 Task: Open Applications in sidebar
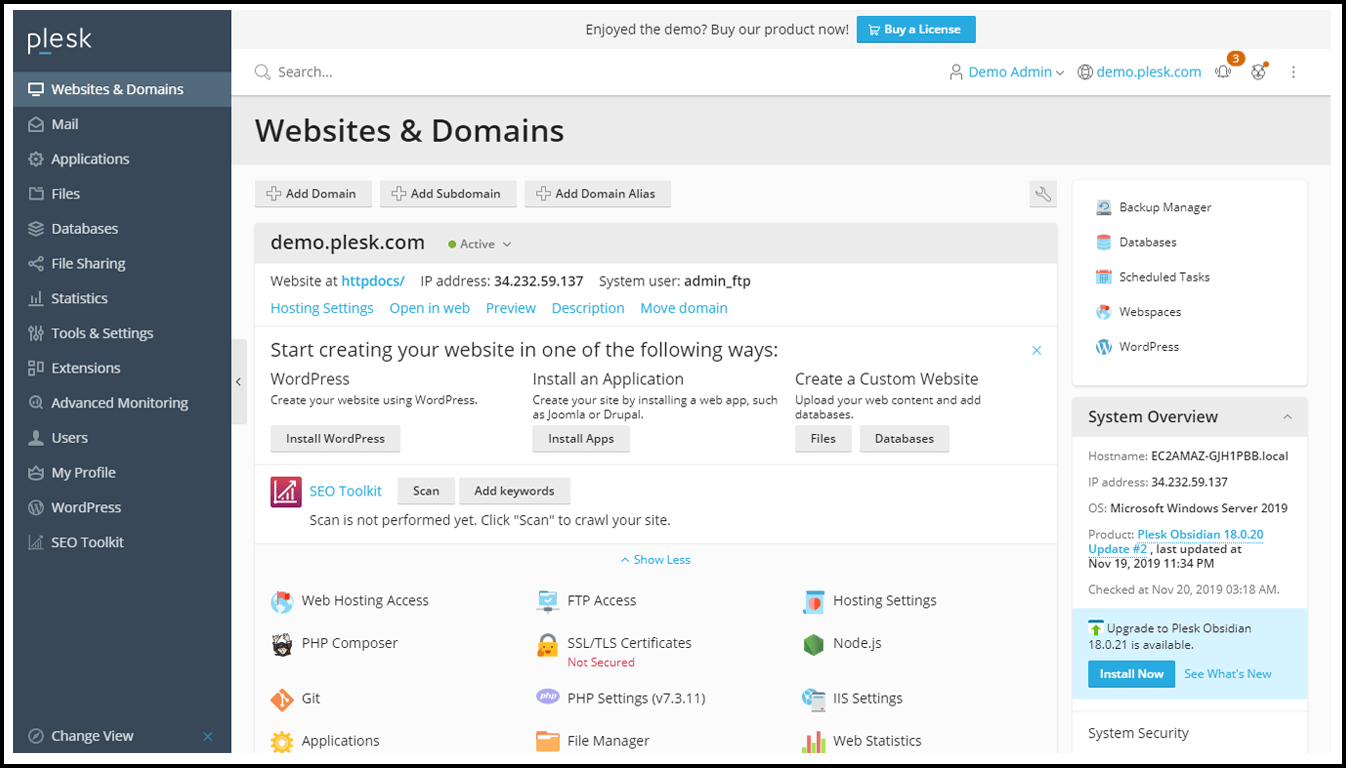pos(123,159)
